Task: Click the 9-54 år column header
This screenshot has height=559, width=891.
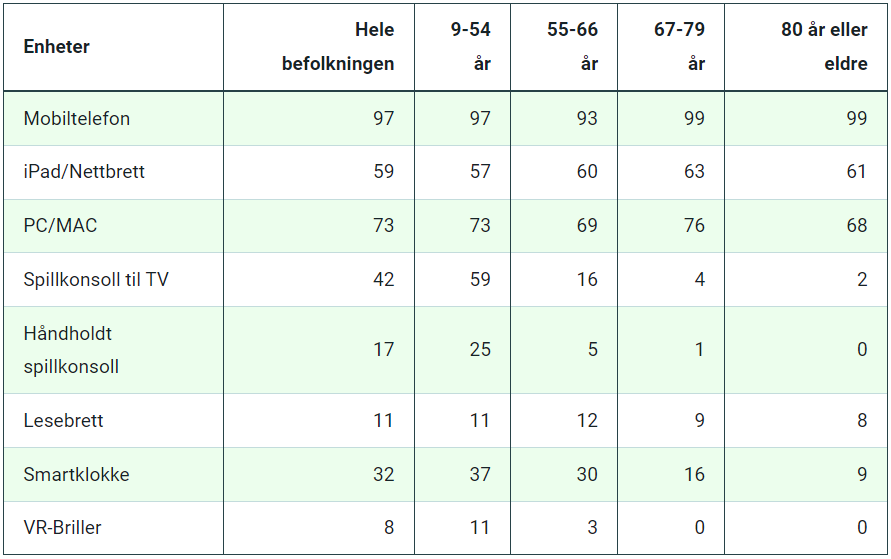Action: click(x=470, y=47)
